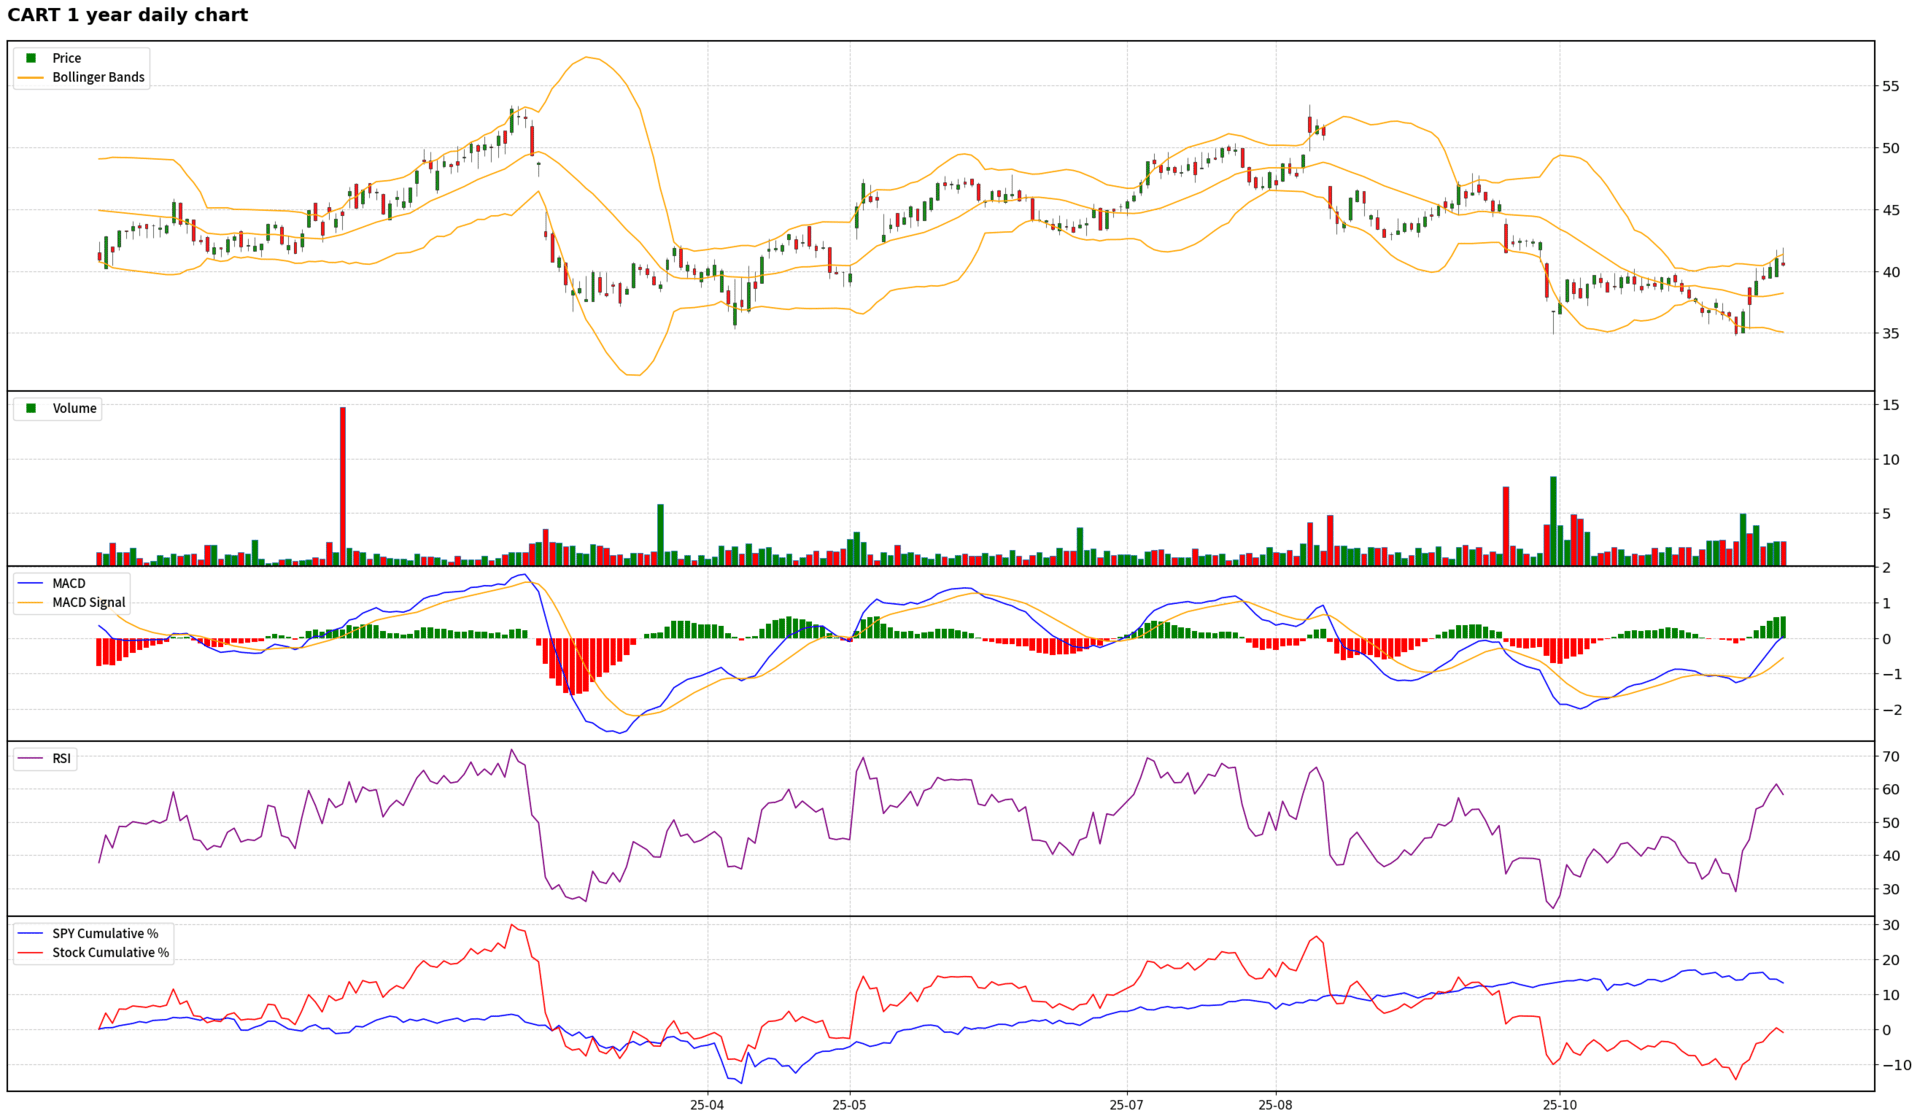Click the purple RSI legend entry
1920x1119 pixels.
point(61,758)
